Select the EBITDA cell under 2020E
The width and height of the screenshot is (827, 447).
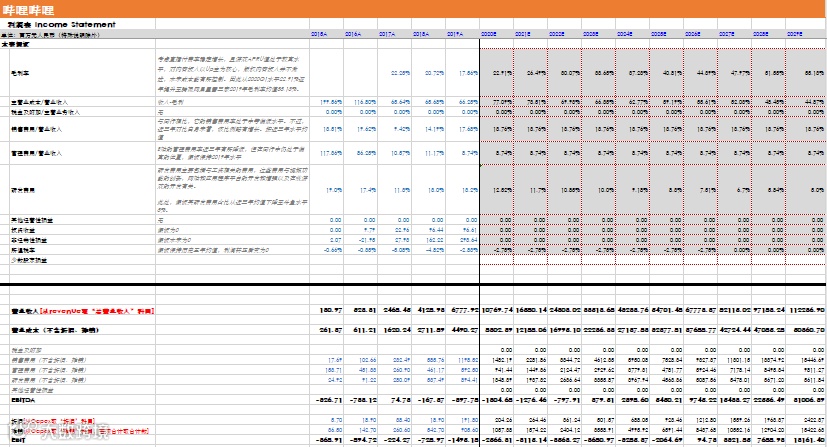[497, 400]
